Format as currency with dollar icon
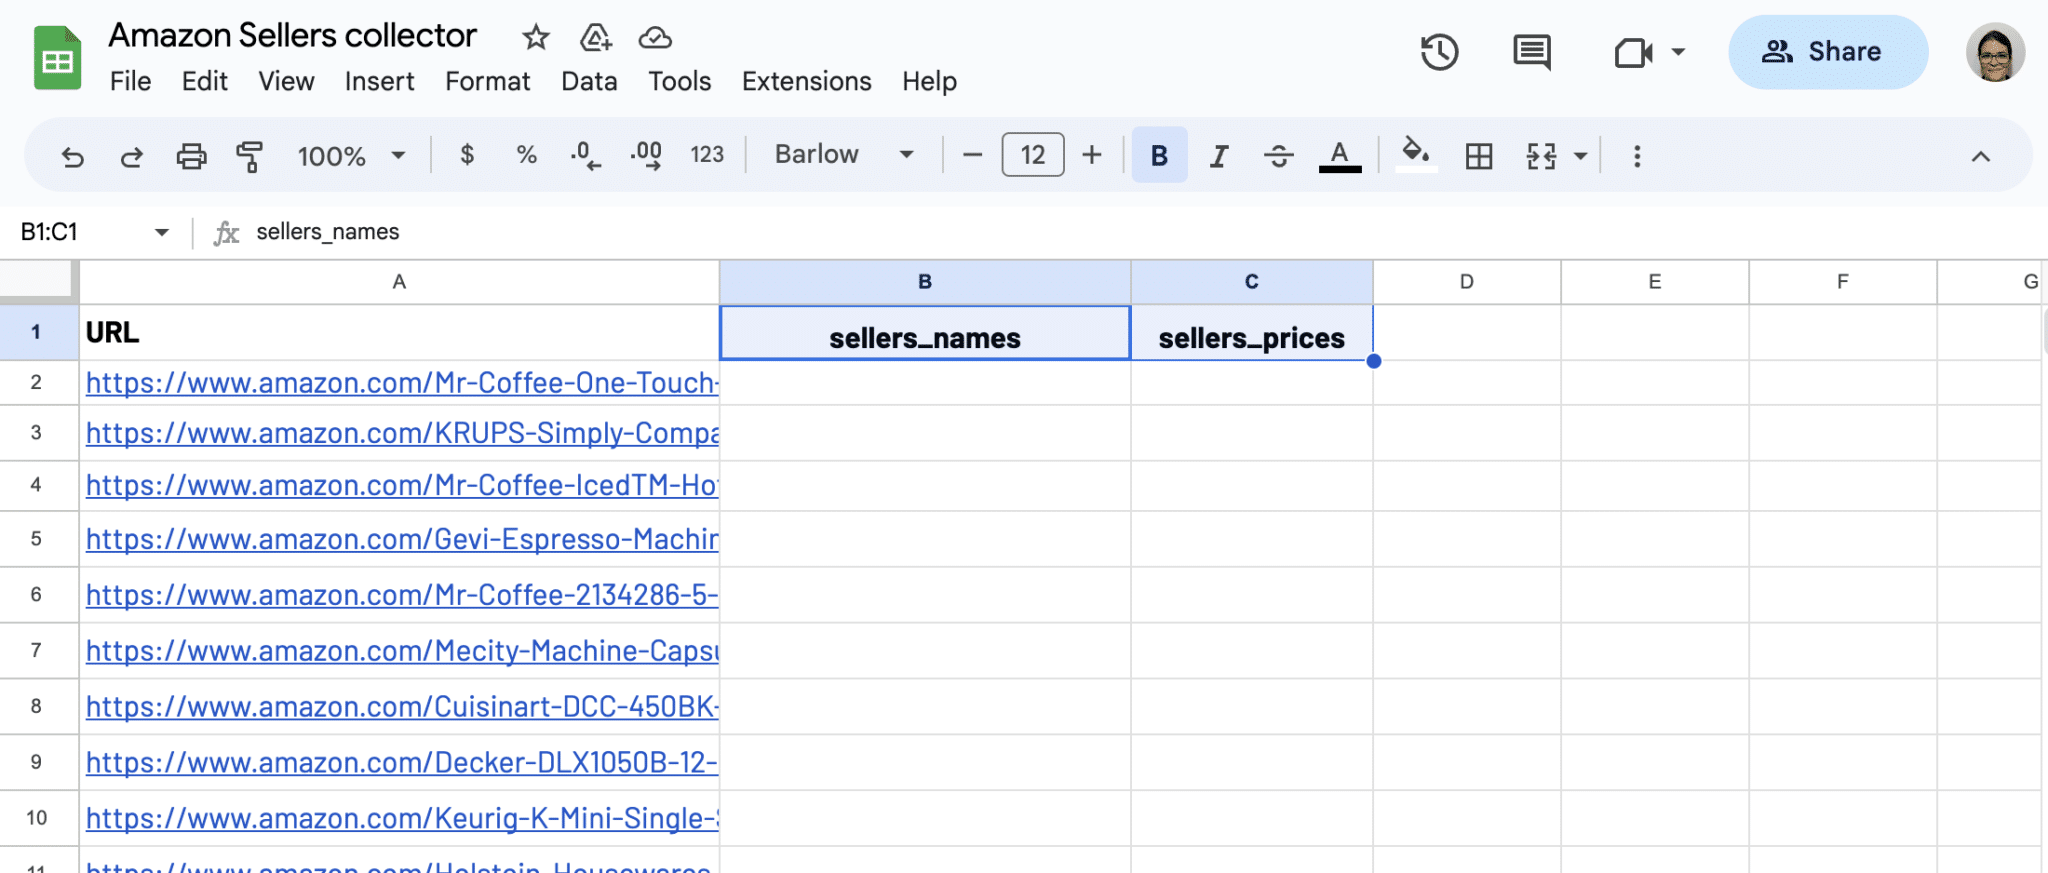Image resolution: width=2048 pixels, height=873 pixels. [x=467, y=155]
